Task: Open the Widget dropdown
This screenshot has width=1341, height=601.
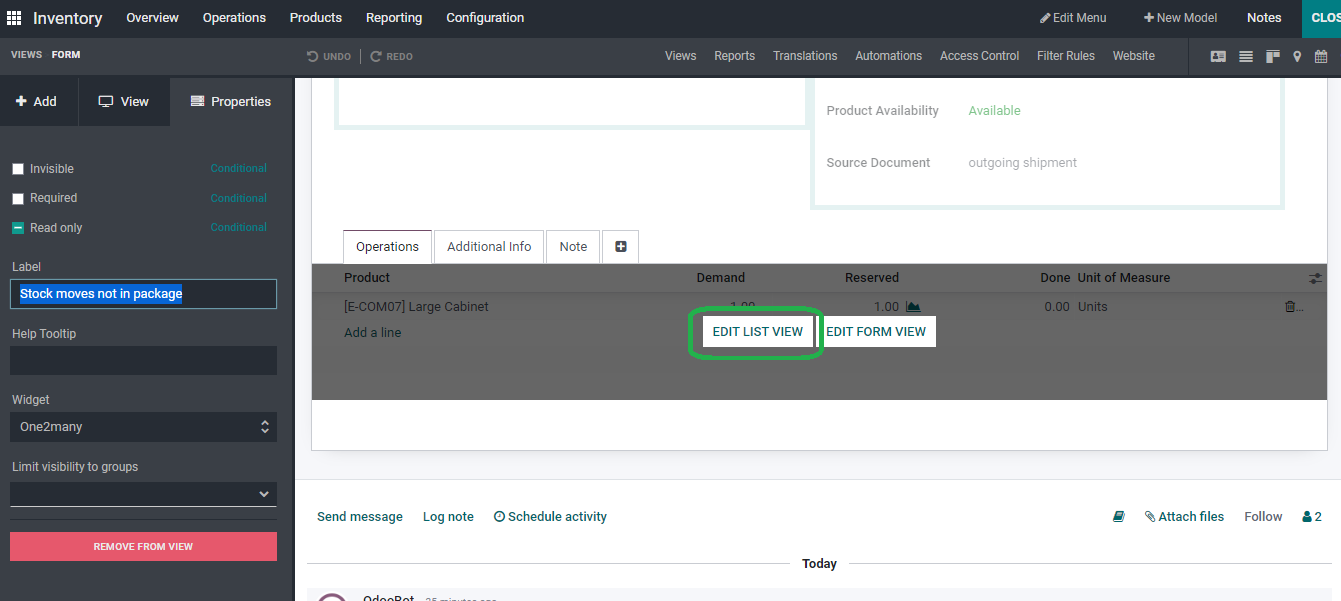Action: tap(143, 427)
